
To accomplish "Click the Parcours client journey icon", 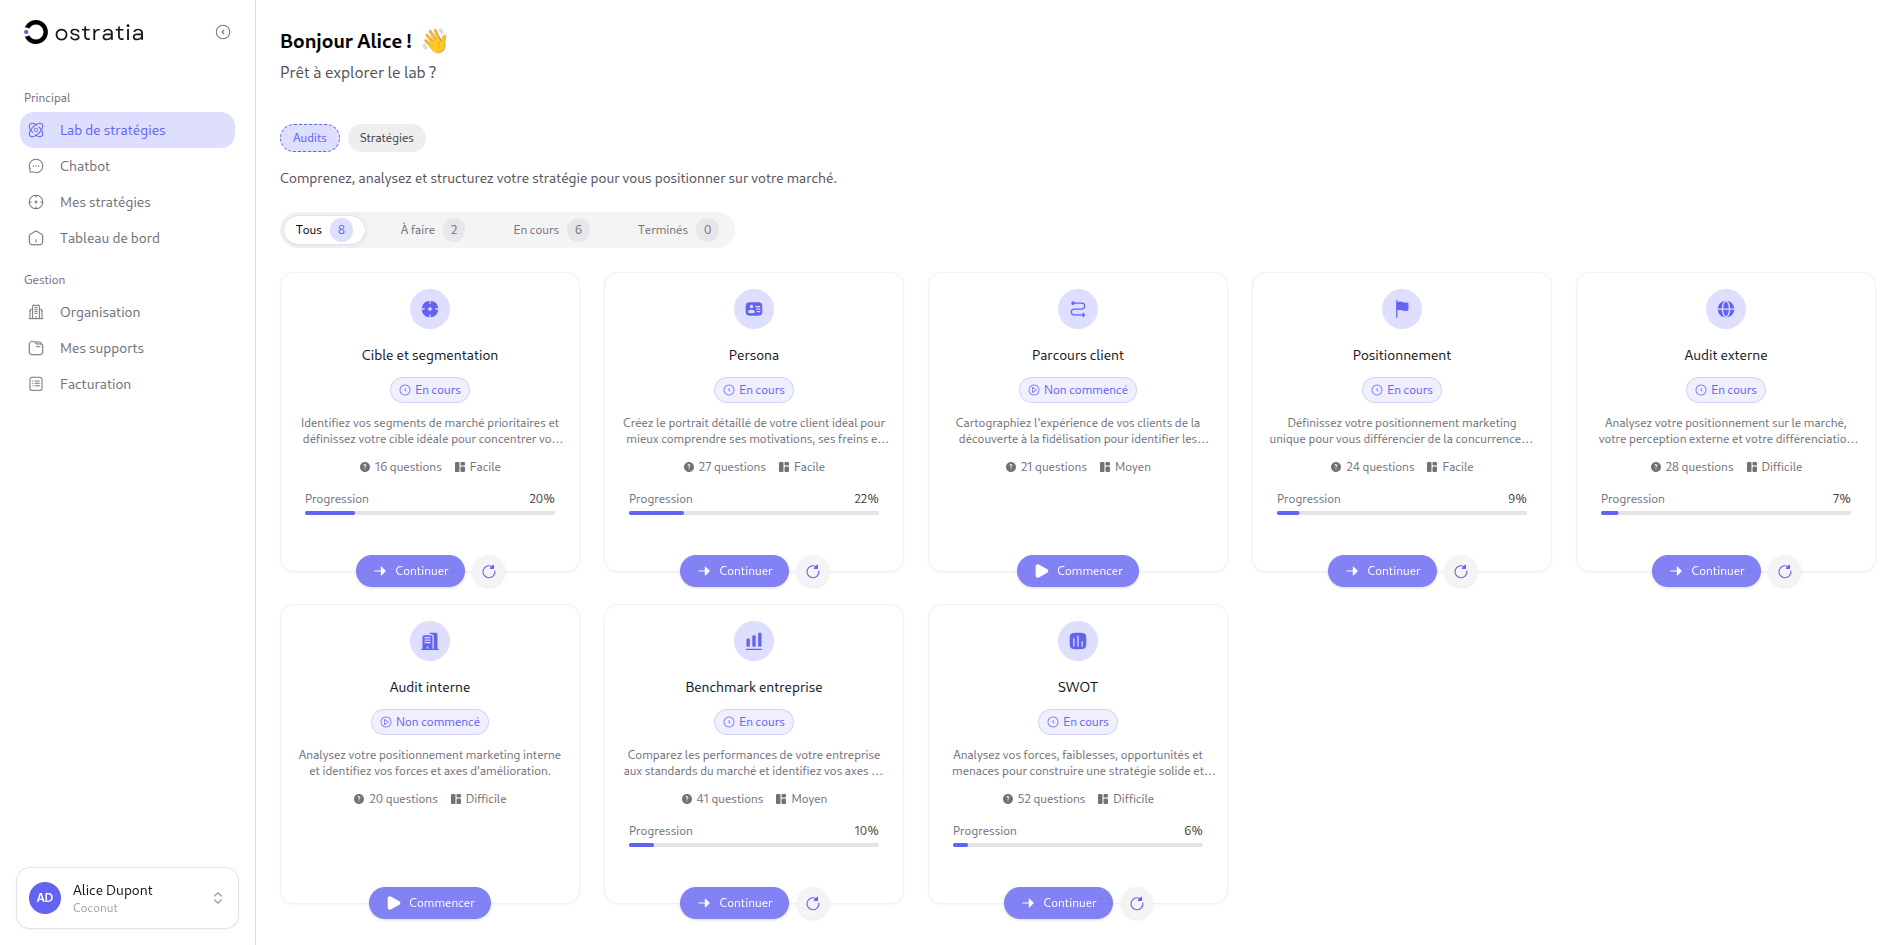I will click(x=1077, y=309).
